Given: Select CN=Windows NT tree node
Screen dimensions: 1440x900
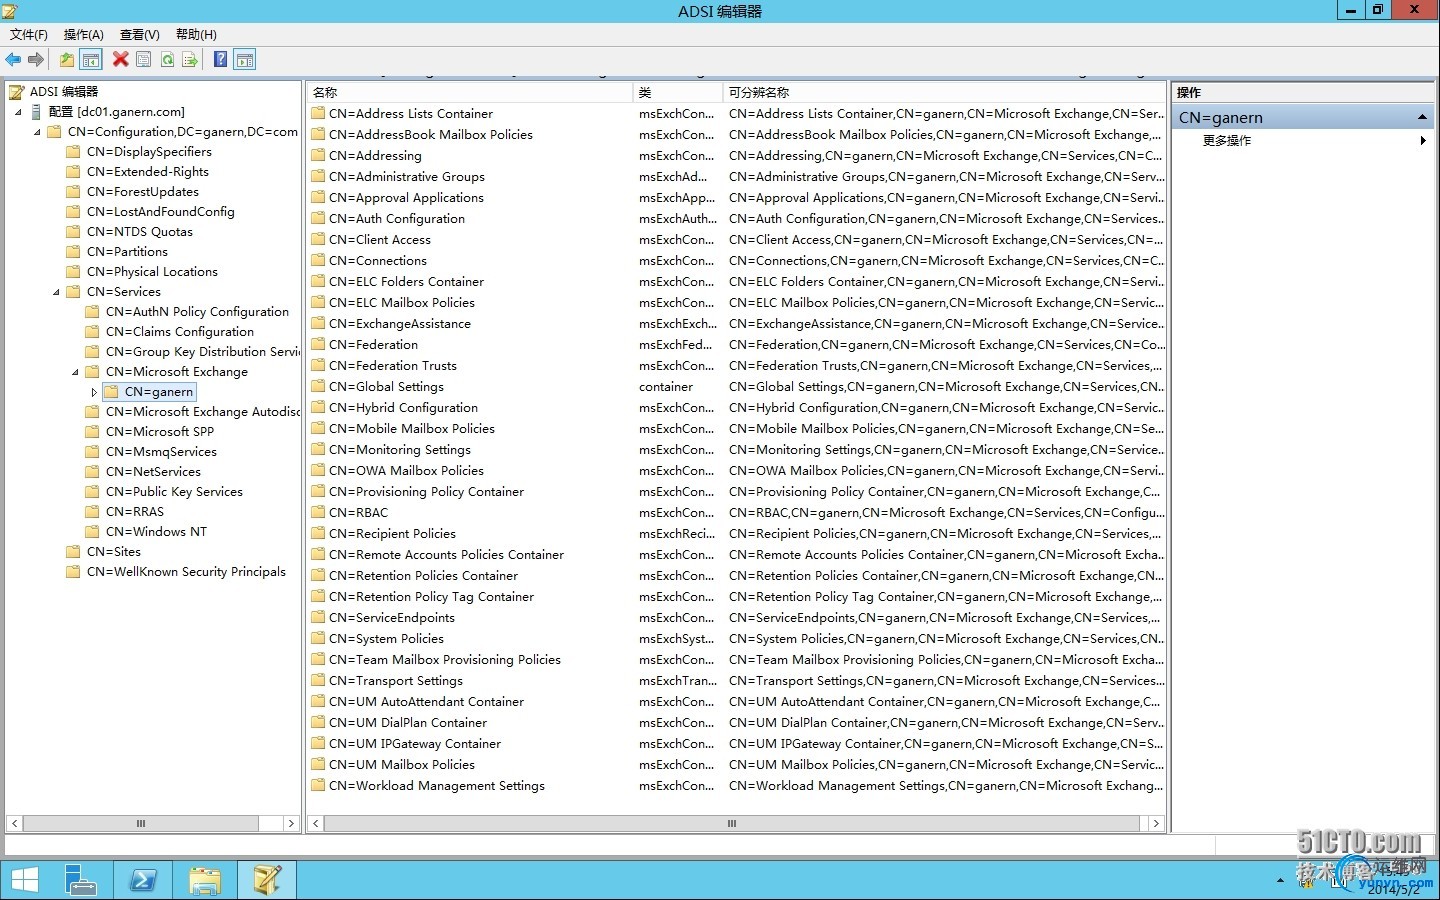Looking at the screenshot, I should pyautogui.click(x=156, y=532).
